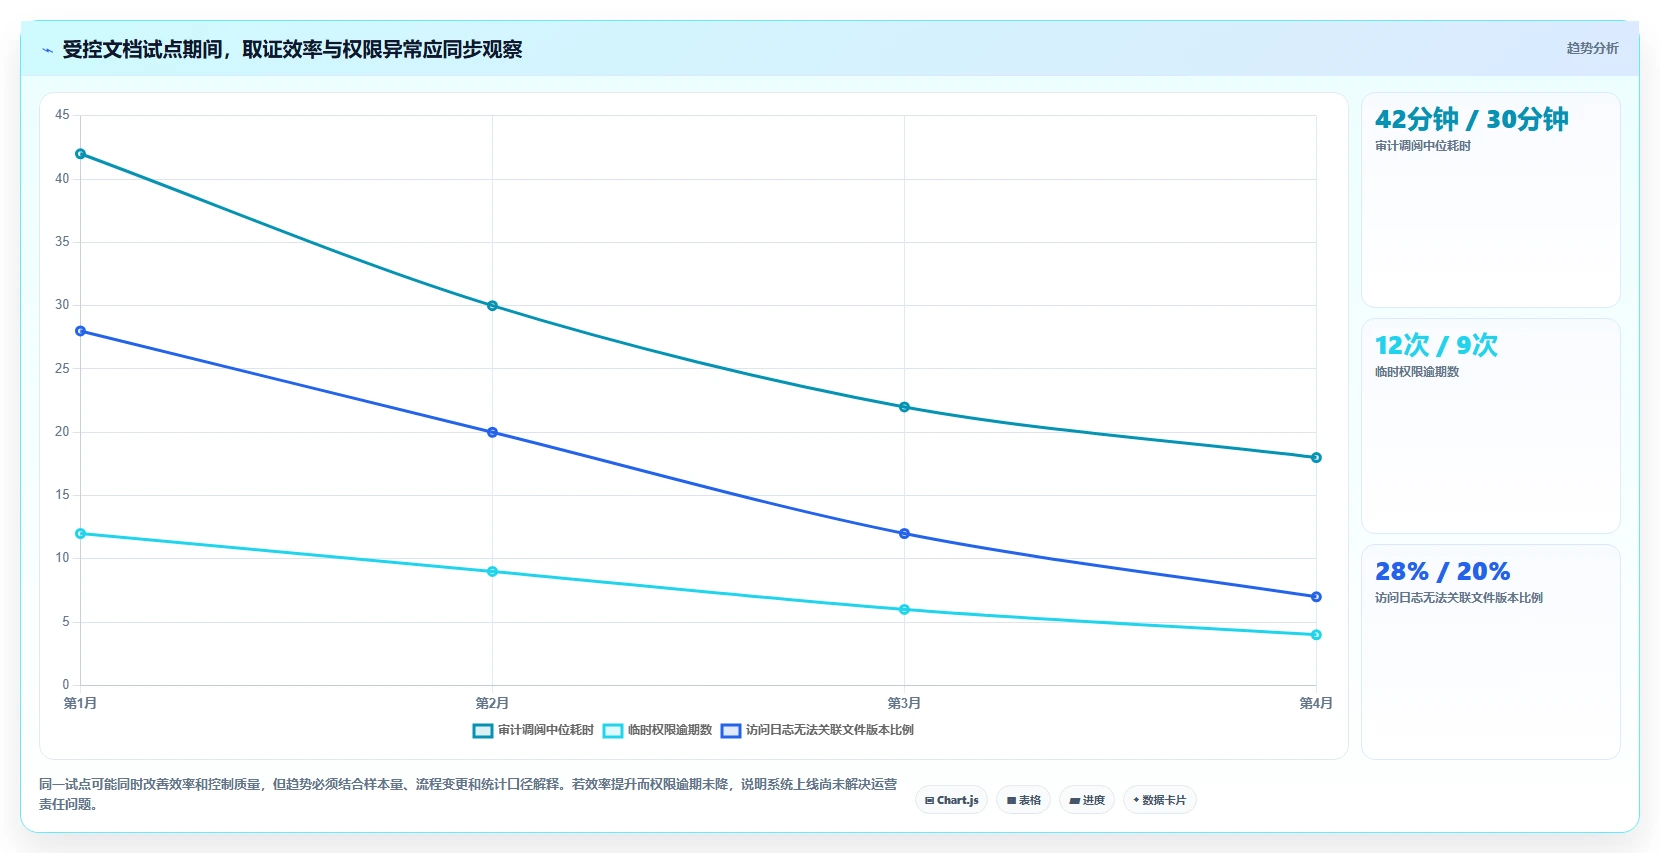Click the 第2月 point at 9 on cyan line
The image size is (1660, 853).
click(x=492, y=572)
